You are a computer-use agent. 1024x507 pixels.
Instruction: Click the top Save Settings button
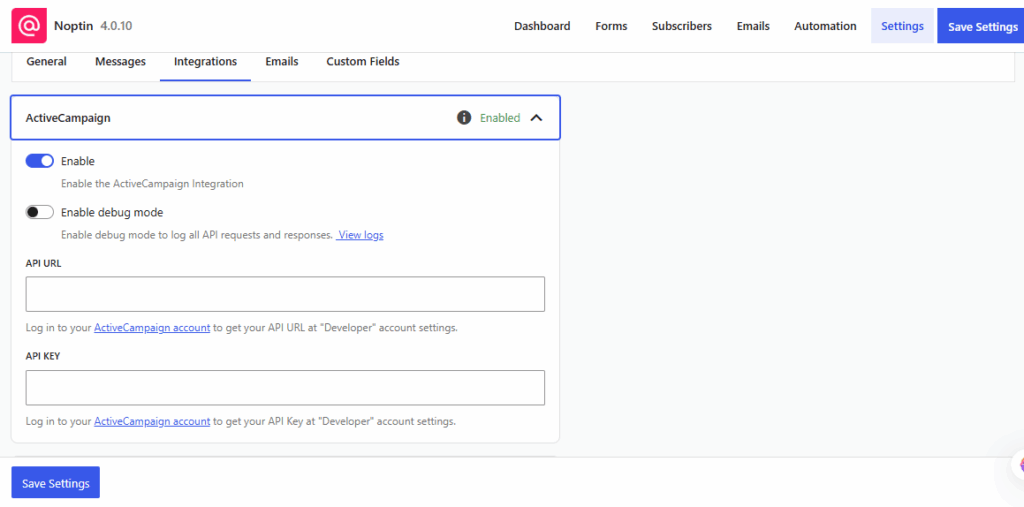(x=982, y=27)
